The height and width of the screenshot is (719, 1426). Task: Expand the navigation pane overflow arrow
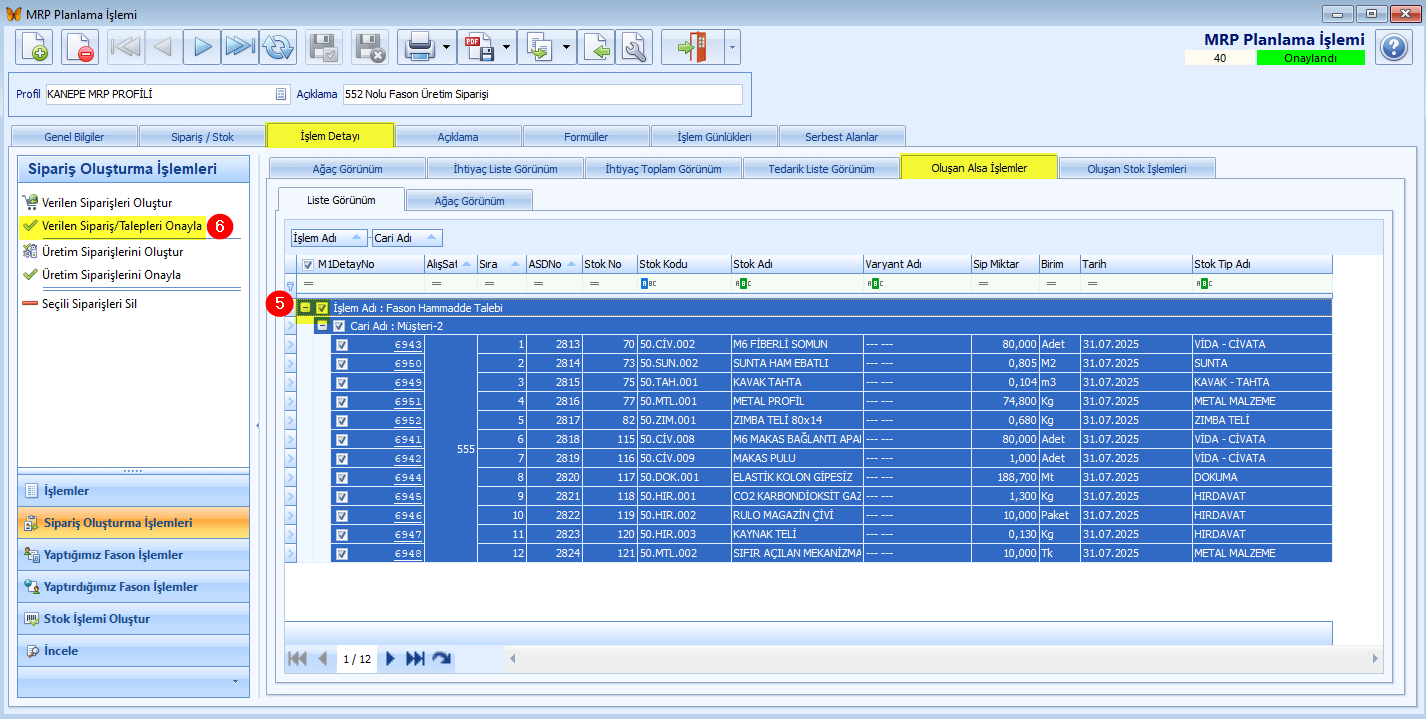[x=235, y=681]
